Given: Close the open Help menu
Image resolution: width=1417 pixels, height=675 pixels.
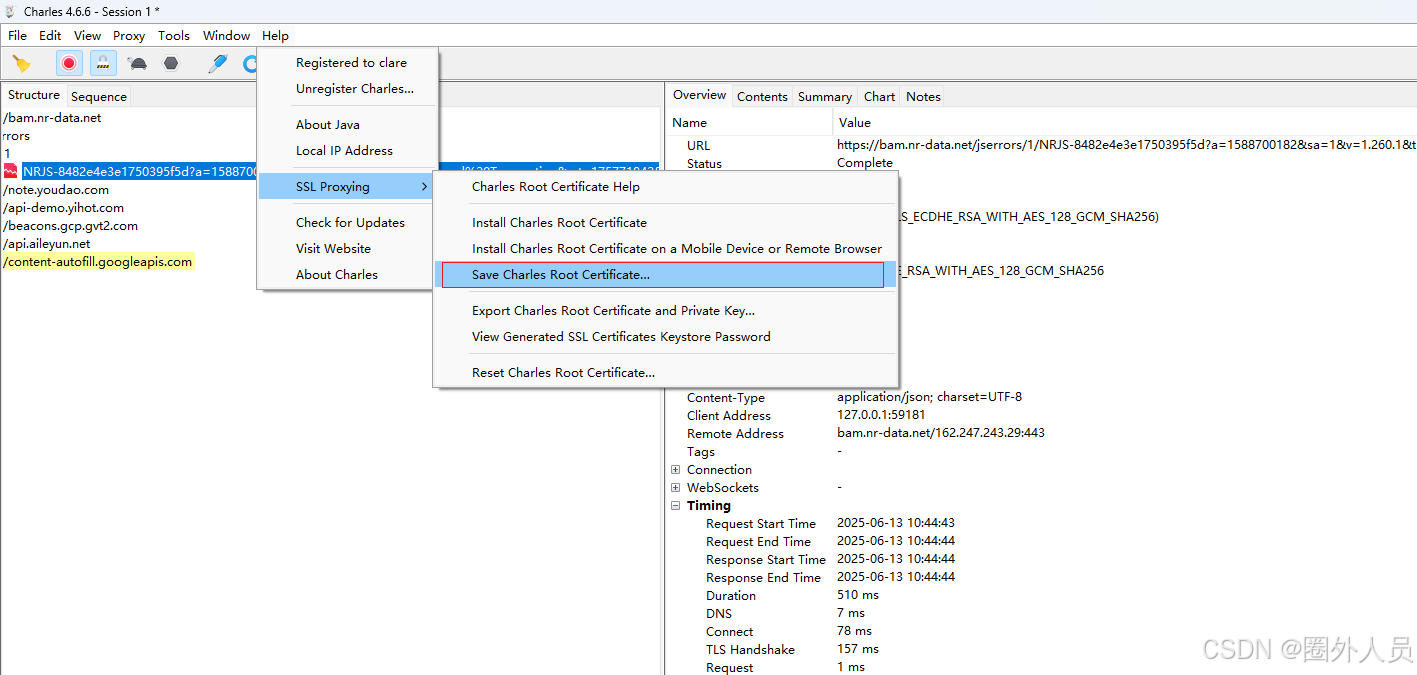Looking at the screenshot, I should click(276, 35).
